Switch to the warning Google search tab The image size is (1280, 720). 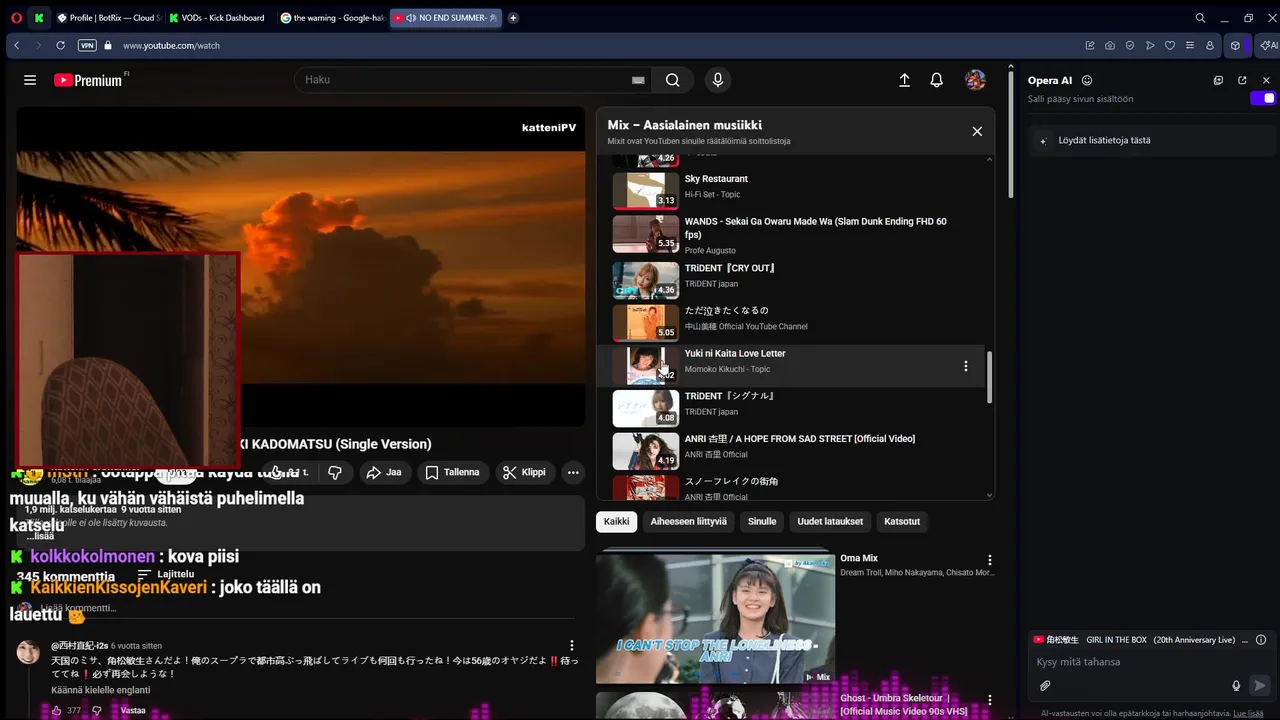[x=331, y=18]
